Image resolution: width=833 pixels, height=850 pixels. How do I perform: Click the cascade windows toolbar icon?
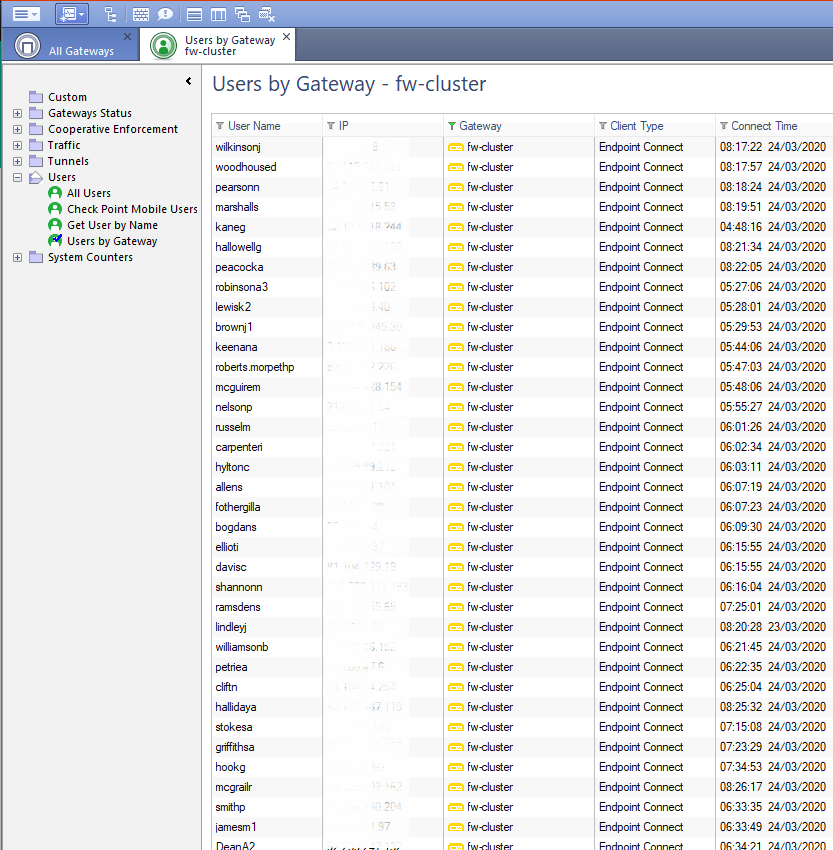pos(241,13)
